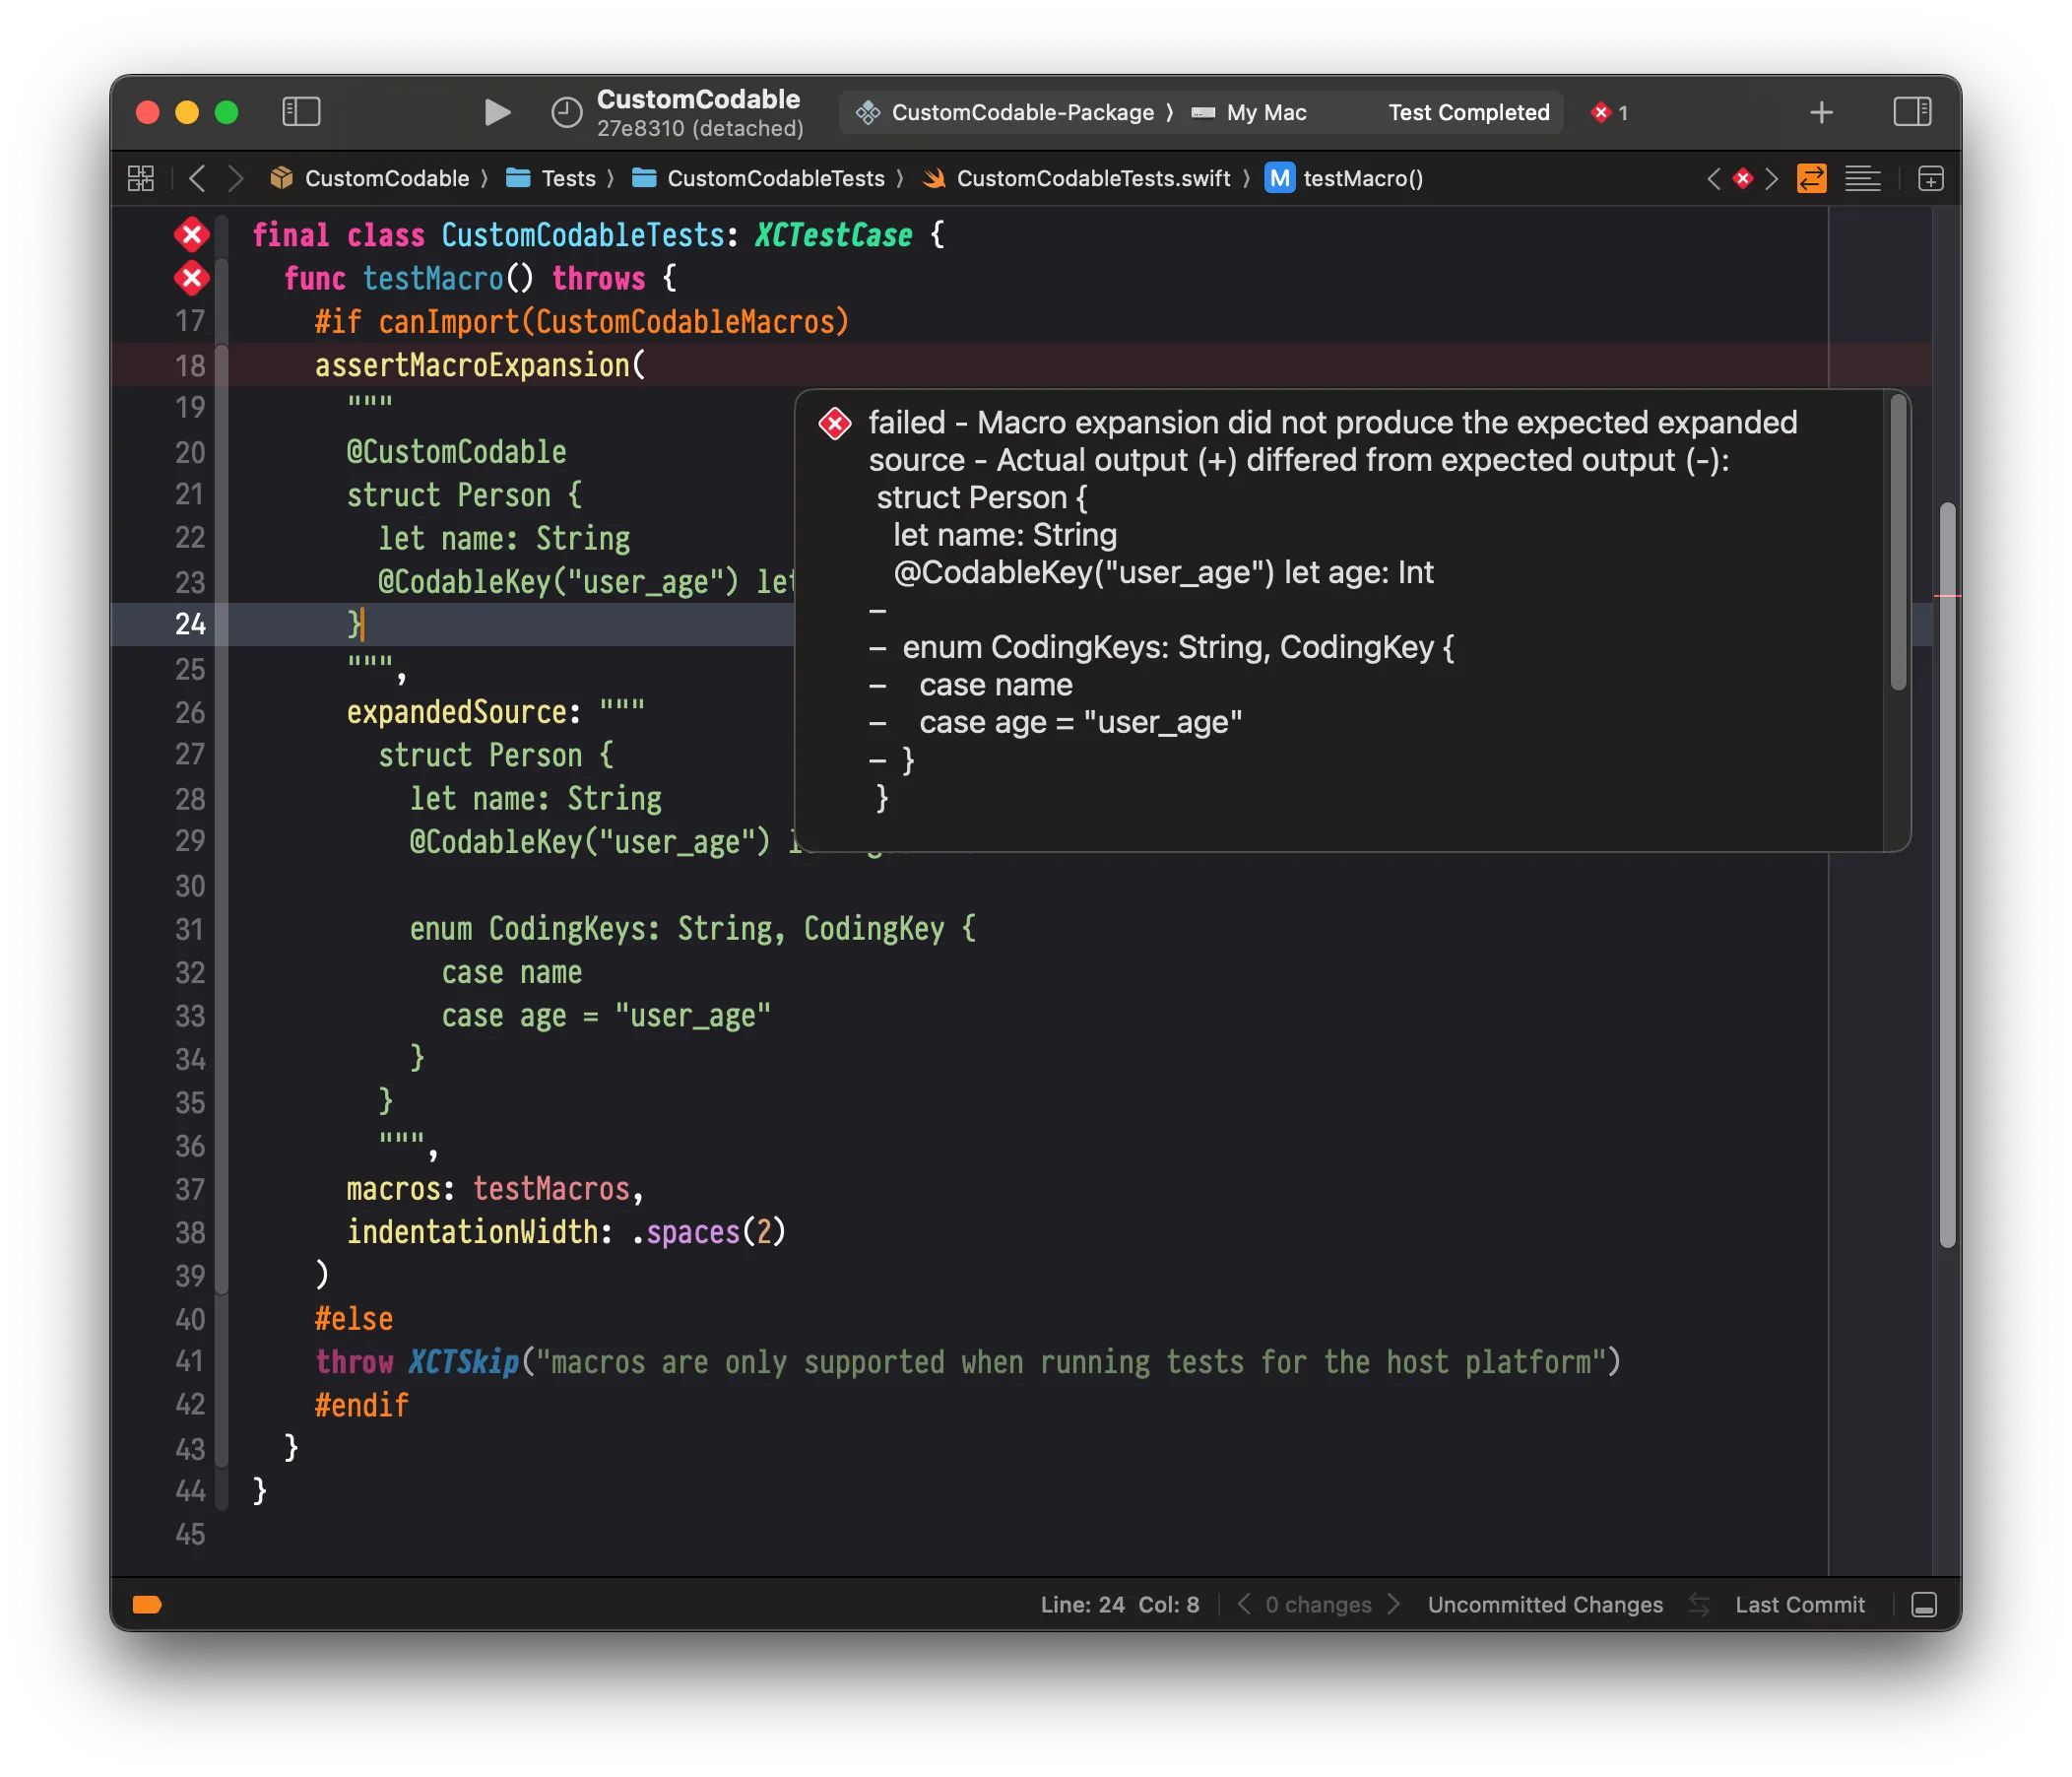
Task: Click the Test Completed status message
Action: tap(1466, 112)
